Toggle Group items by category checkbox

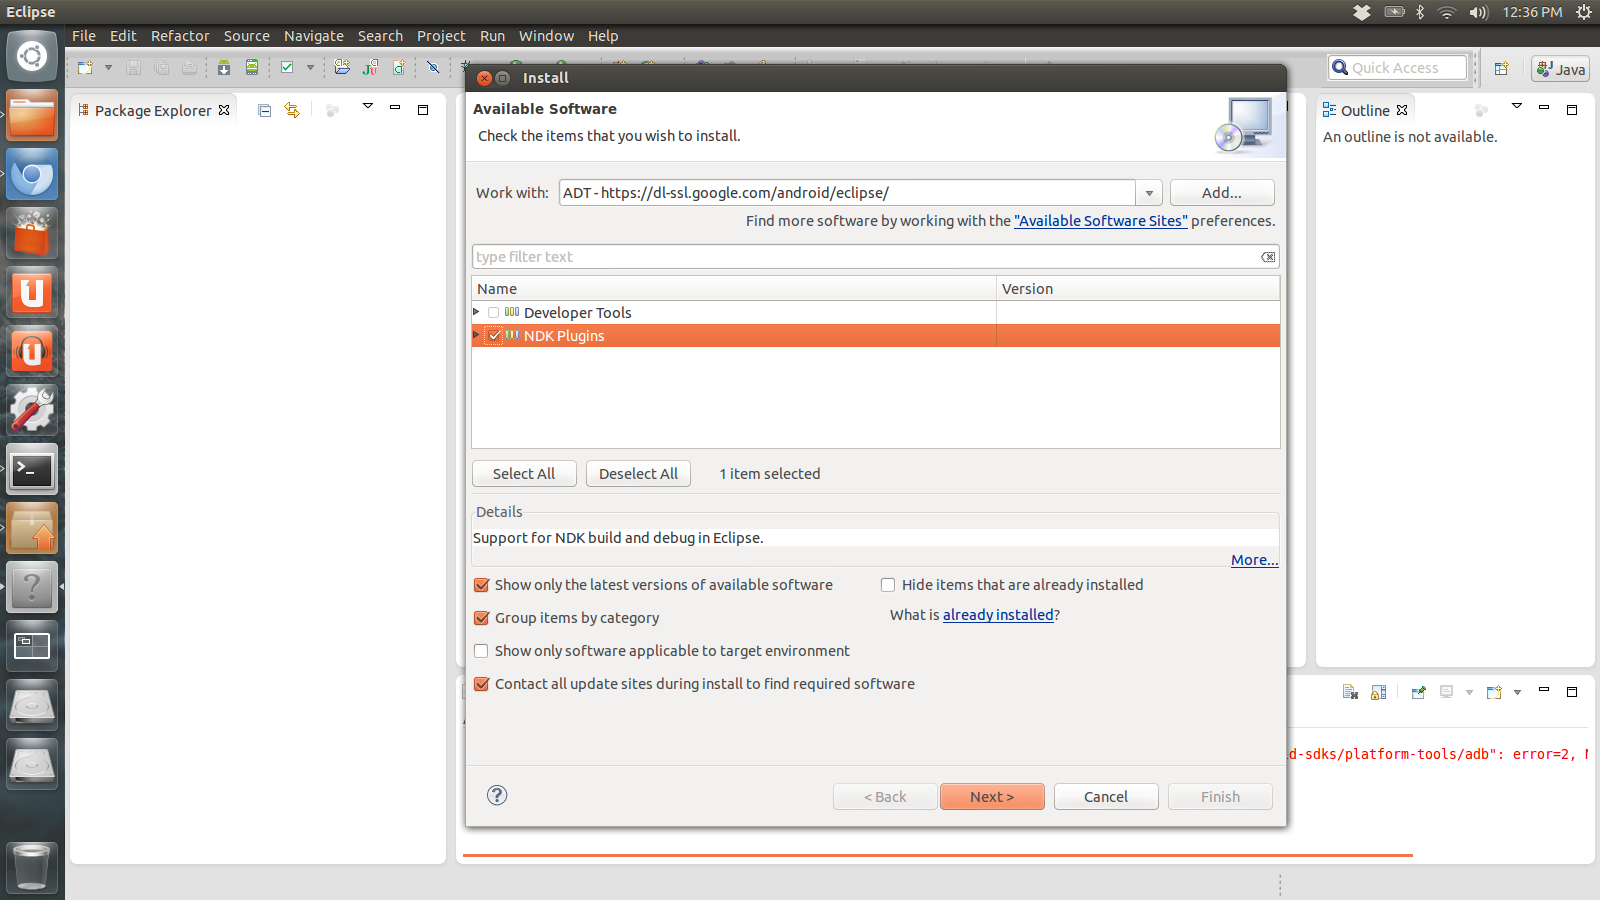click(x=481, y=618)
